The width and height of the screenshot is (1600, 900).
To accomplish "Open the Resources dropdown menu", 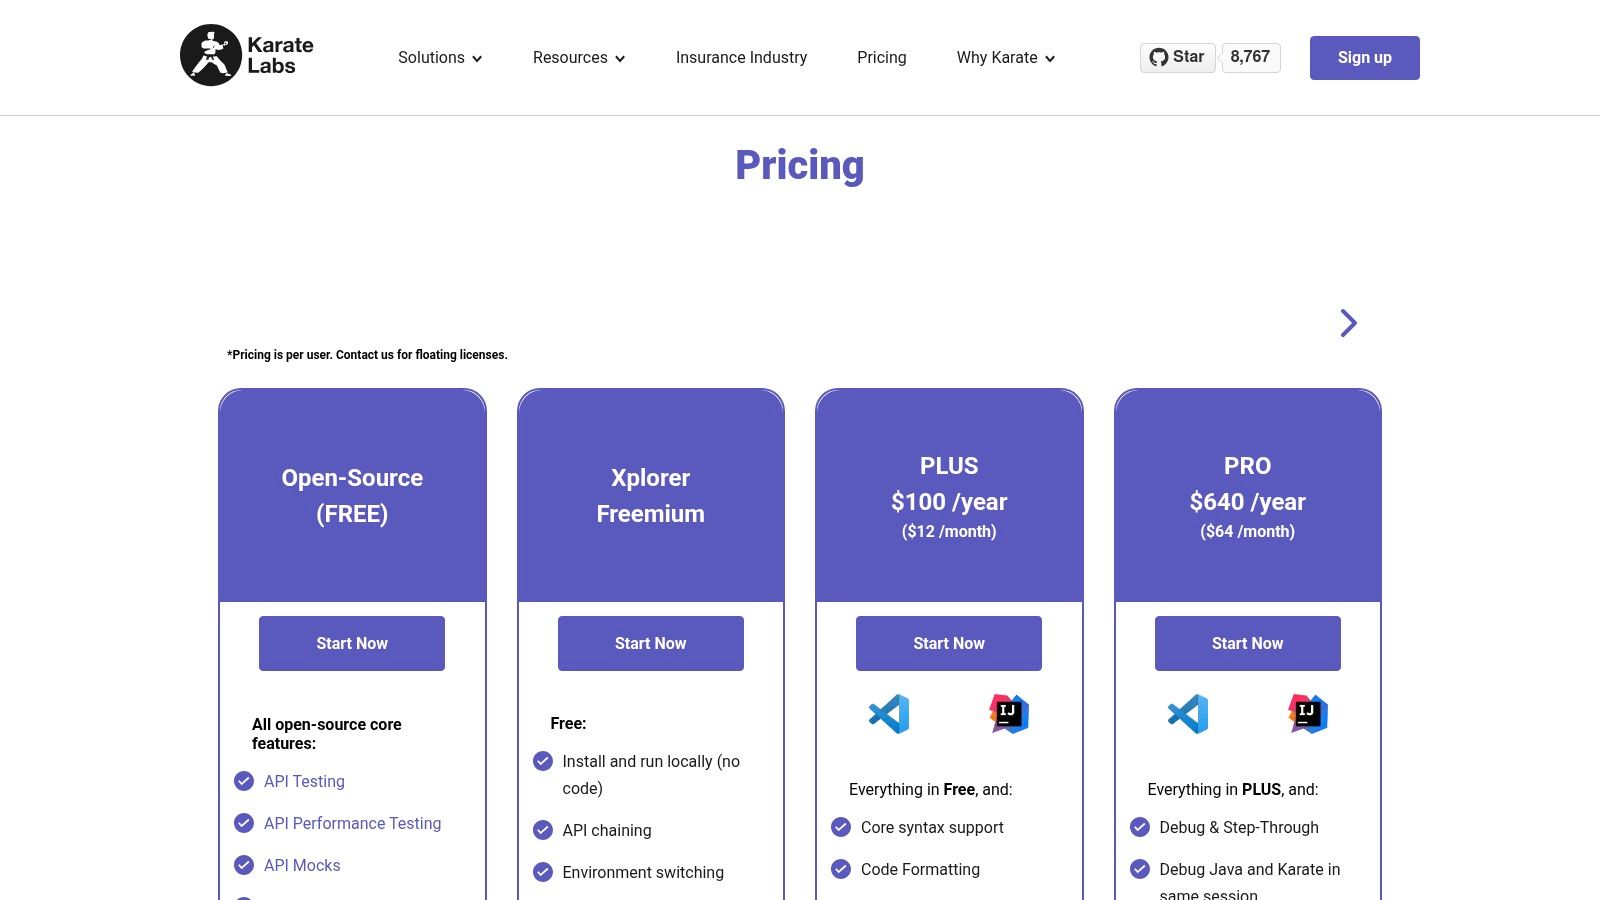I will [x=578, y=58].
